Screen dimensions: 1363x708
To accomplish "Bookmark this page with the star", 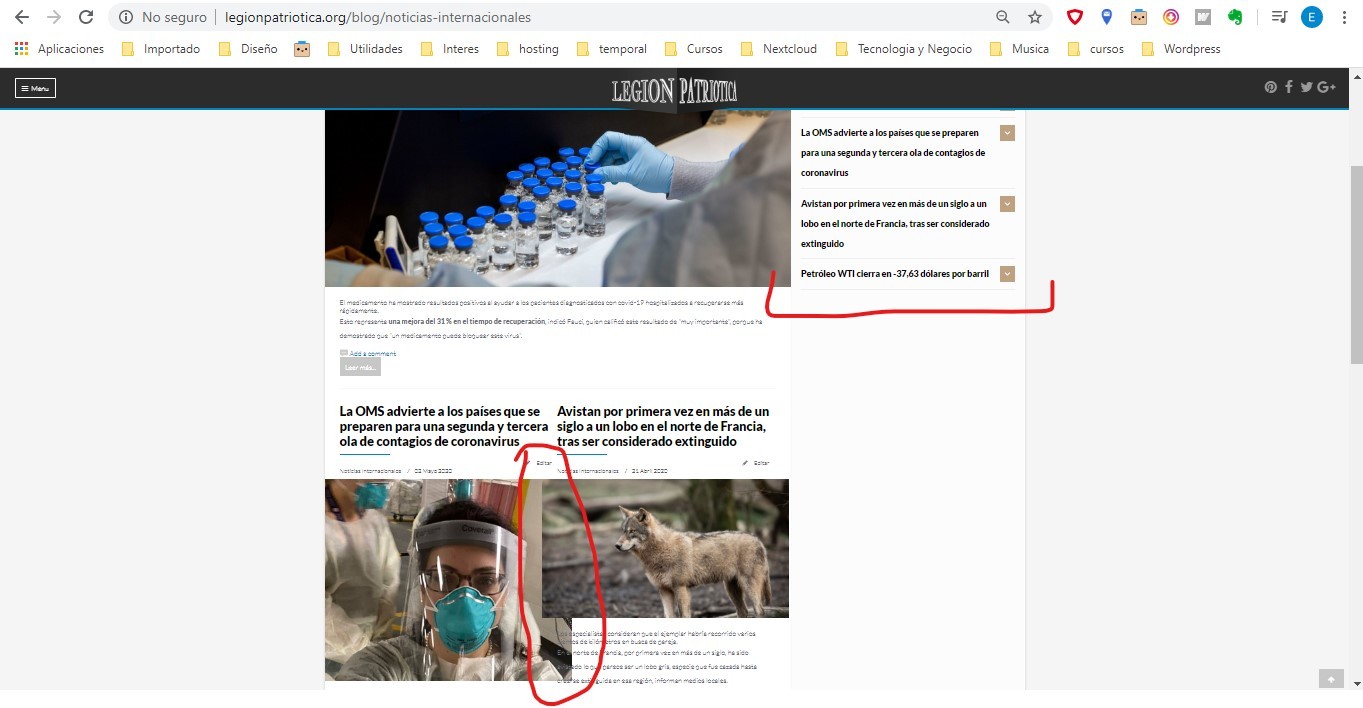I will [1035, 17].
